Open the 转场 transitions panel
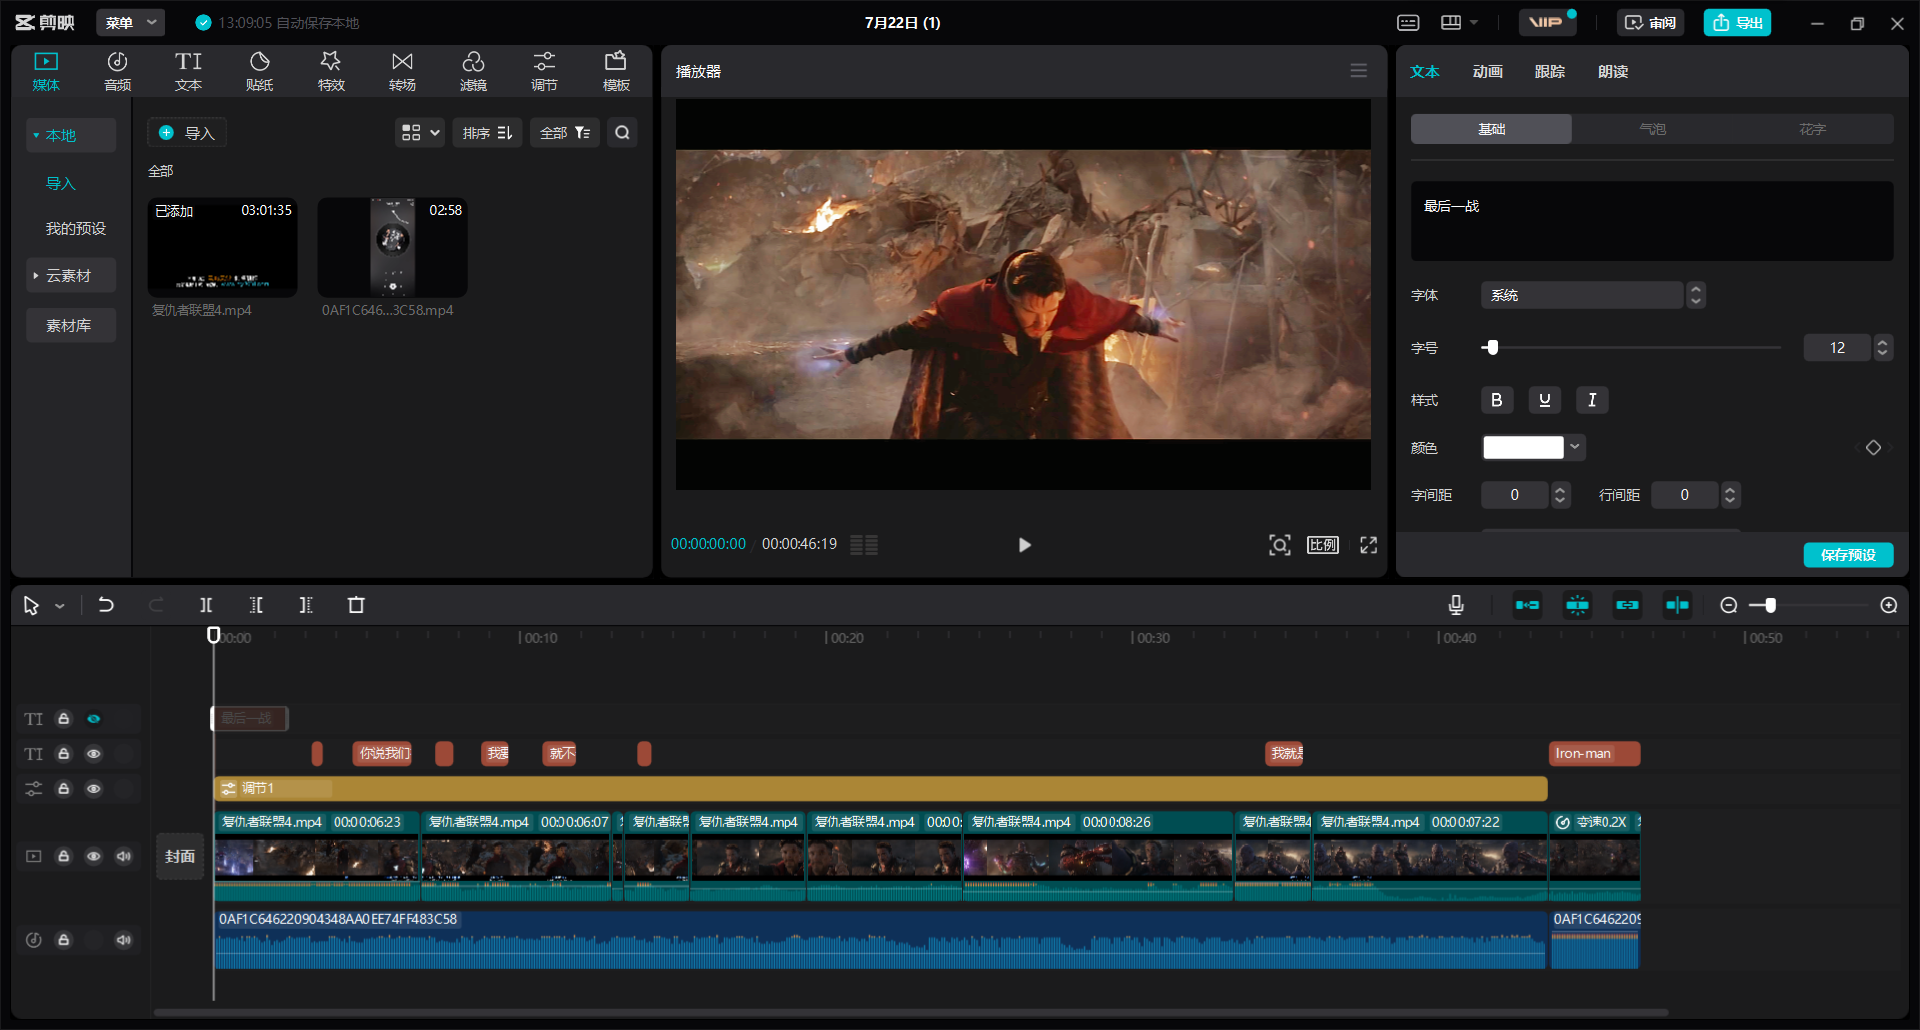This screenshot has width=1920, height=1030. tap(402, 72)
